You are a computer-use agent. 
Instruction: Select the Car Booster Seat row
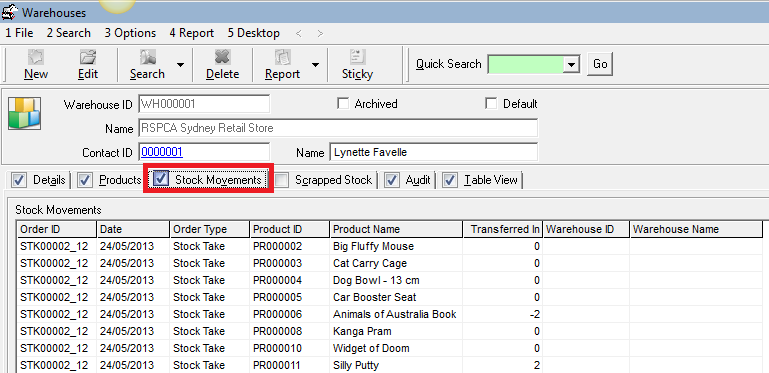click(390, 297)
